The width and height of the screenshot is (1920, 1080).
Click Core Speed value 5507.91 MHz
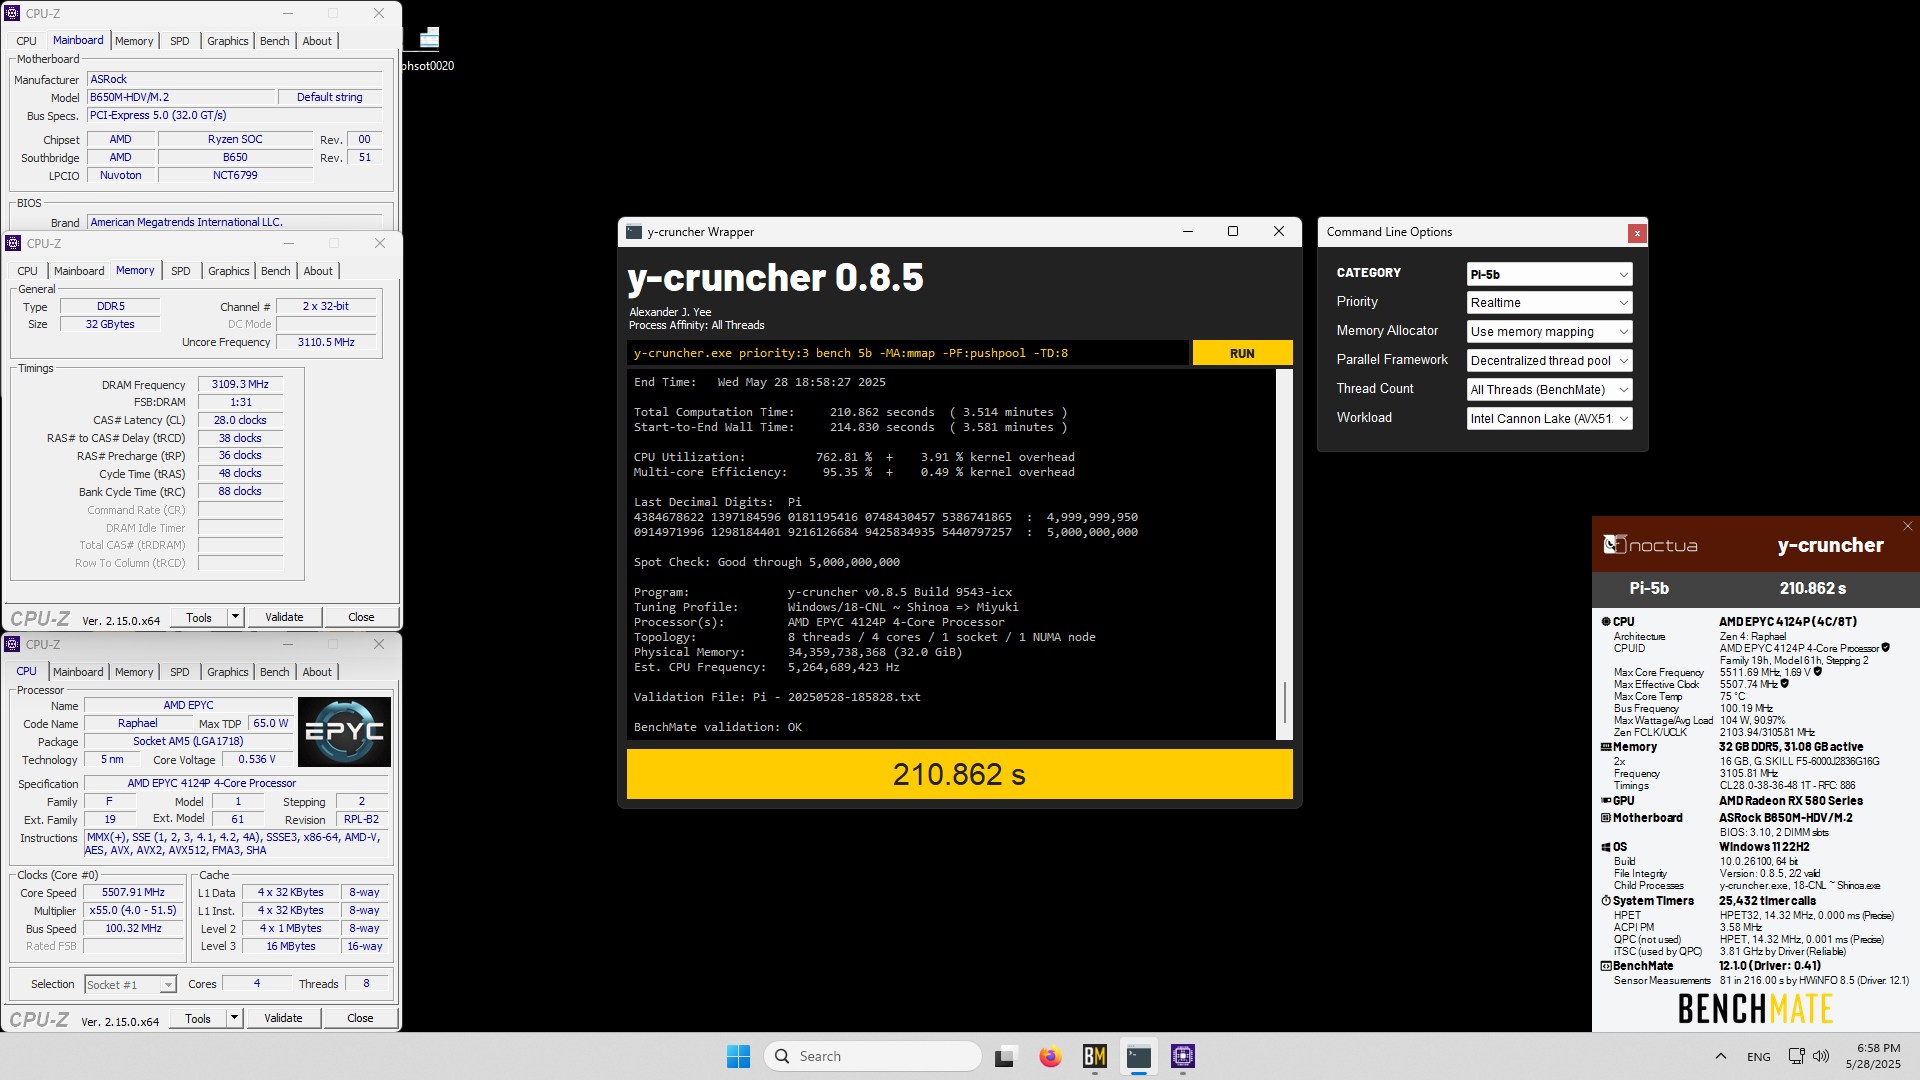tap(133, 893)
